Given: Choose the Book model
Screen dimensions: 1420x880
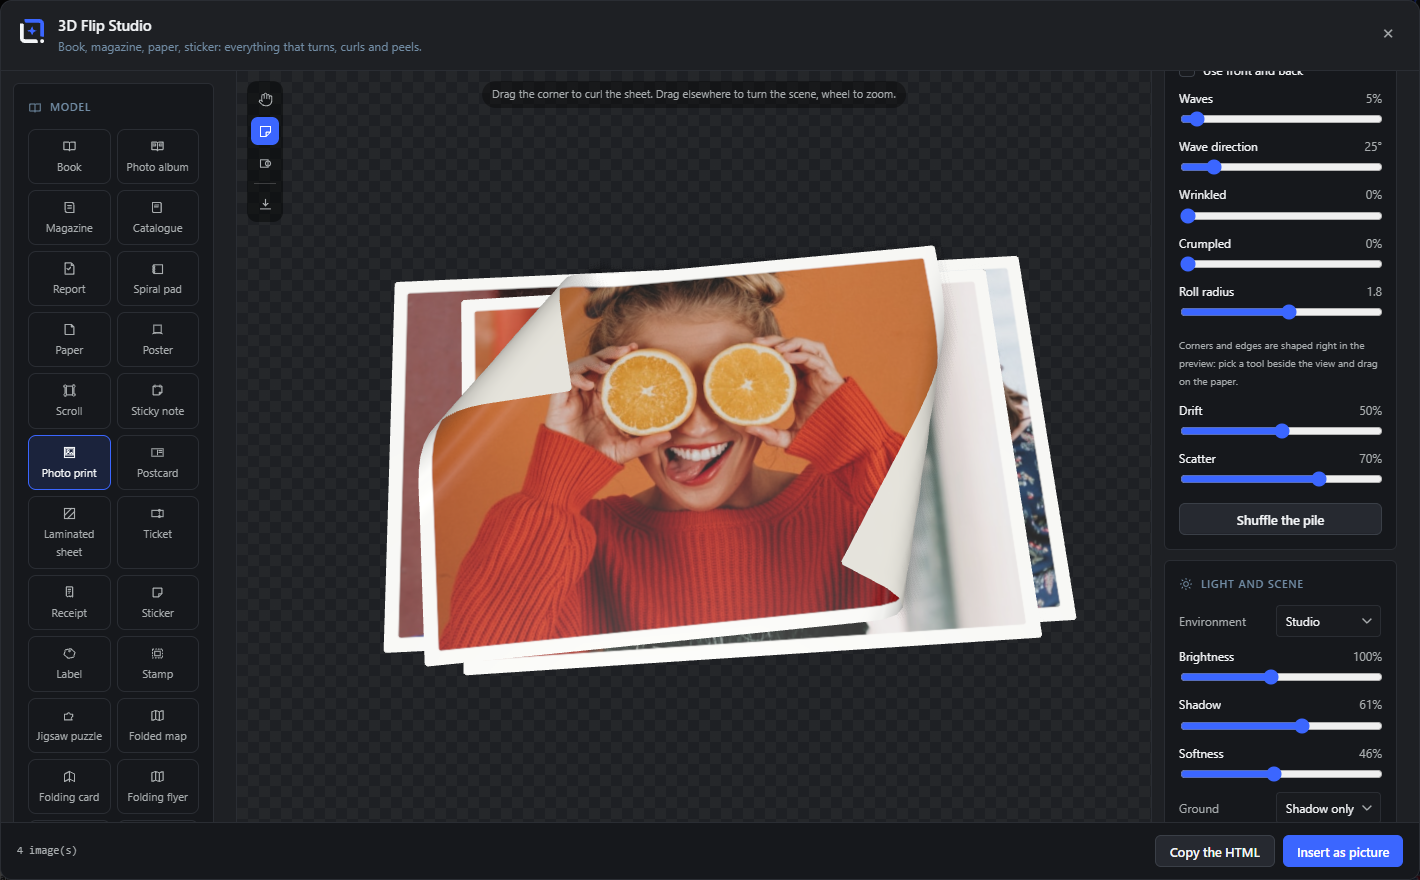Looking at the screenshot, I should tap(69, 157).
